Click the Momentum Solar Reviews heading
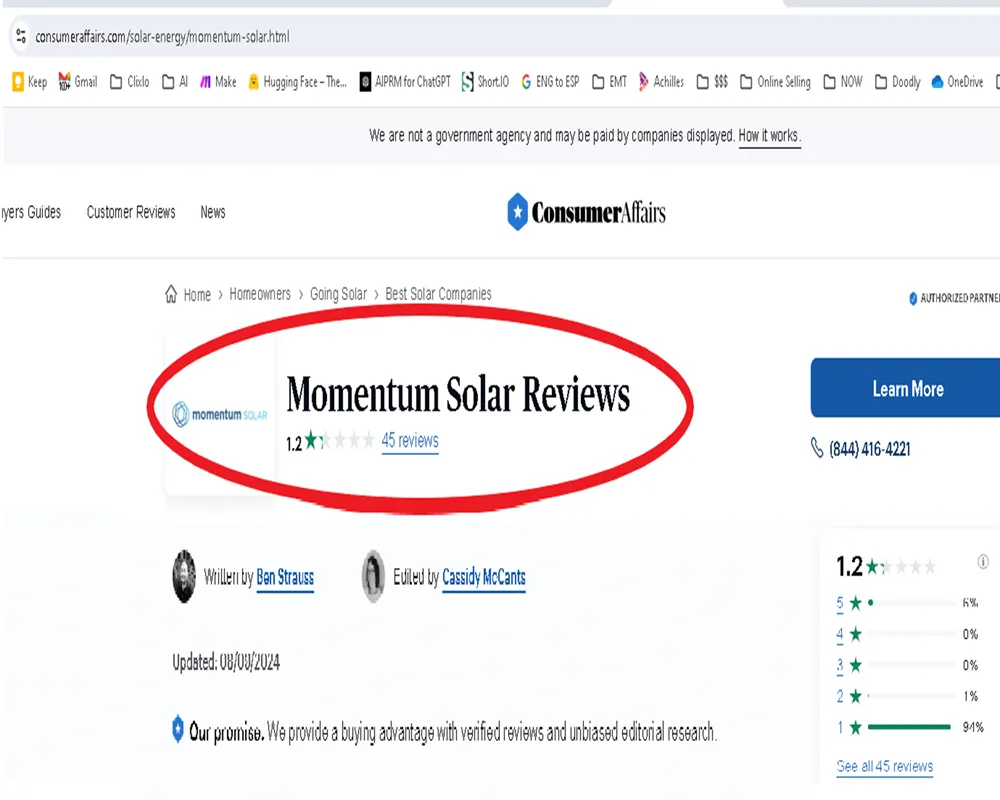 458,394
